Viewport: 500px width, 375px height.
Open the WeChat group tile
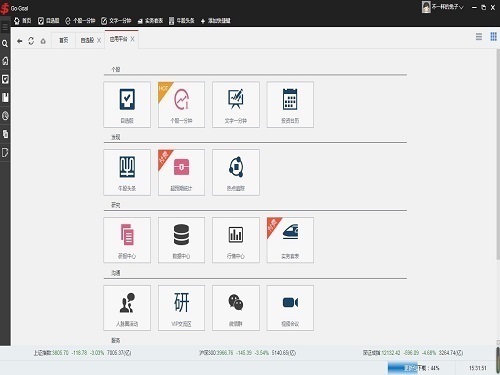click(x=236, y=308)
